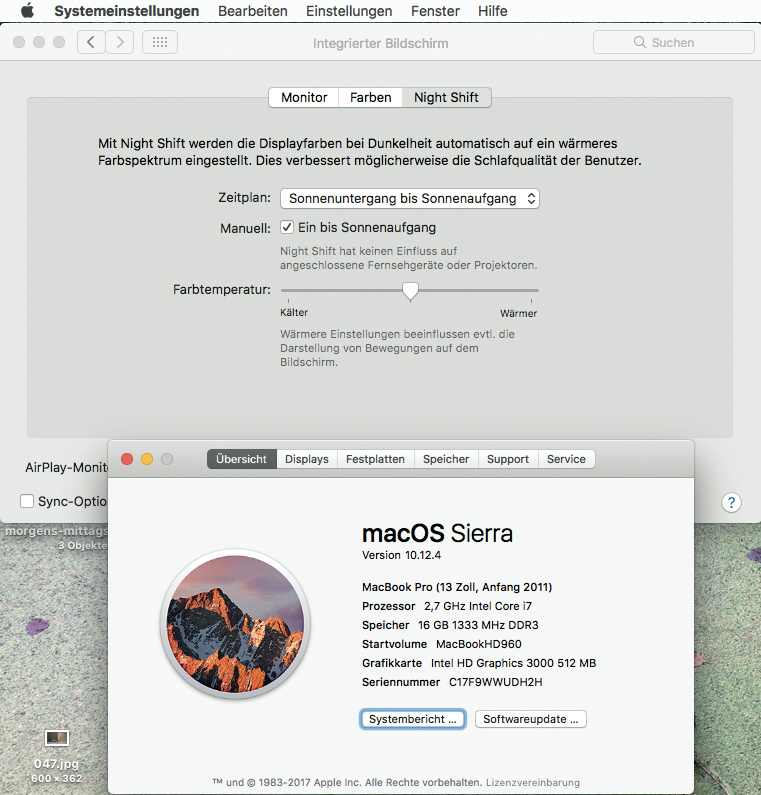The image size is (761, 795).
Task: Click the Farbtemperatur slider handle
Action: (x=410, y=290)
